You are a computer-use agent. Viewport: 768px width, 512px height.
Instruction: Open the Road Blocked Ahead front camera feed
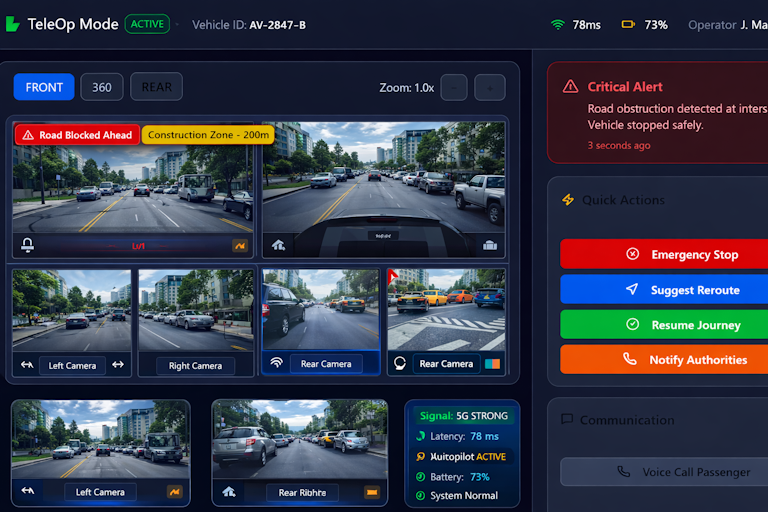coord(133,189)
